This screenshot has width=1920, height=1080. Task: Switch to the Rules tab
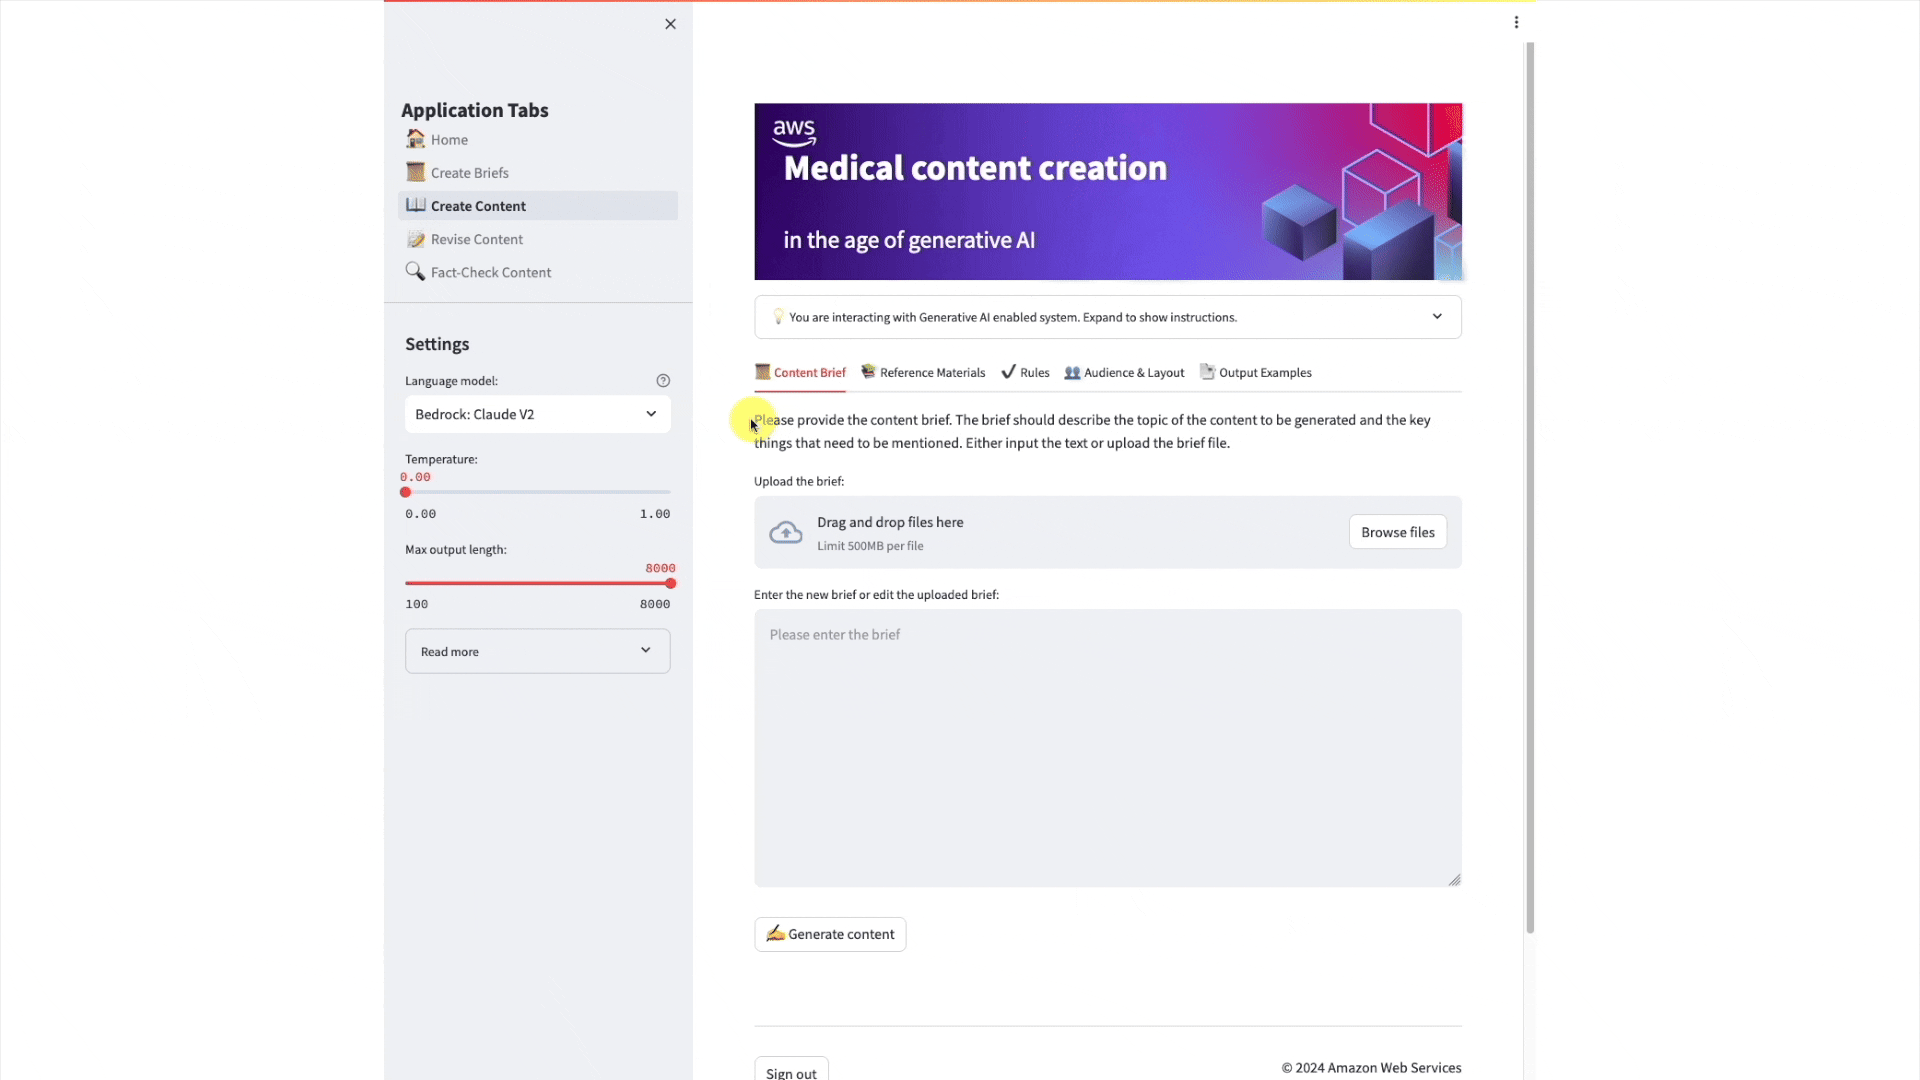[x=1025, y=373]
